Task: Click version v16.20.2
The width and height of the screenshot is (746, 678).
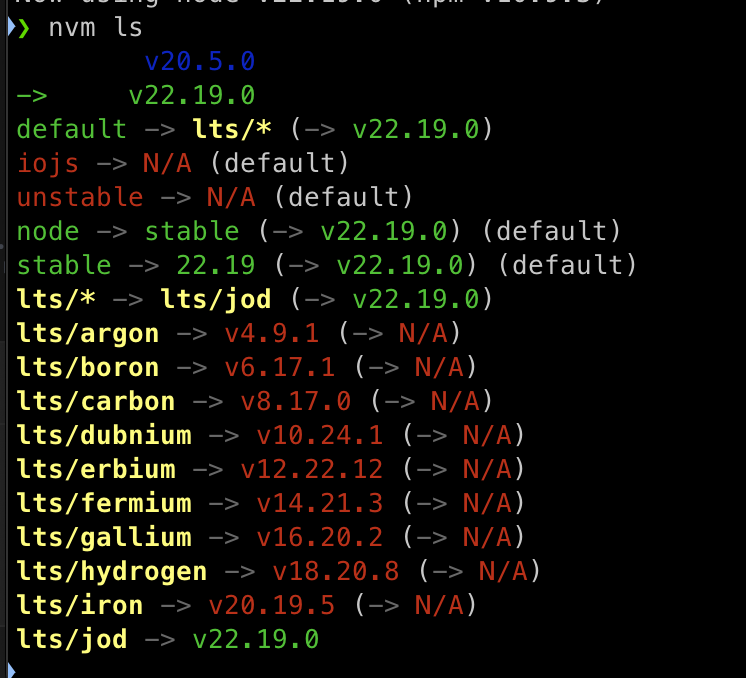Action: 320,537
